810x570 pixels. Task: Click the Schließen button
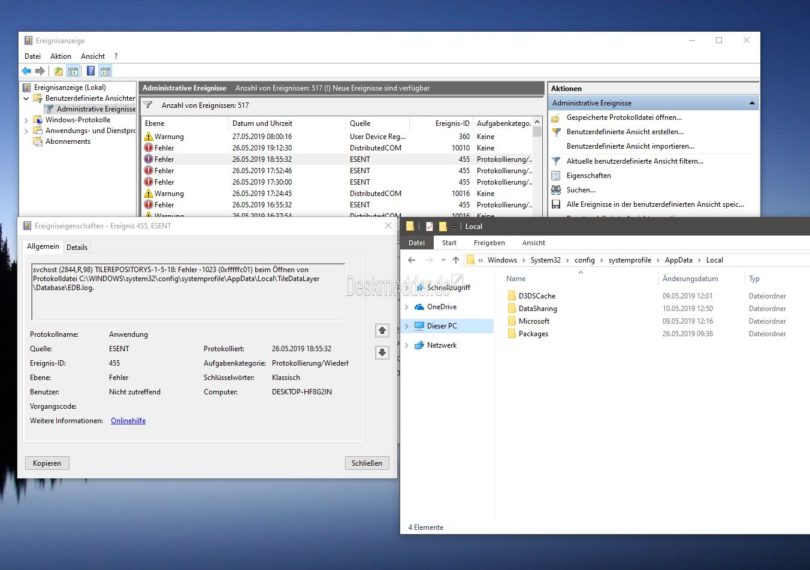tap(366, 463)
